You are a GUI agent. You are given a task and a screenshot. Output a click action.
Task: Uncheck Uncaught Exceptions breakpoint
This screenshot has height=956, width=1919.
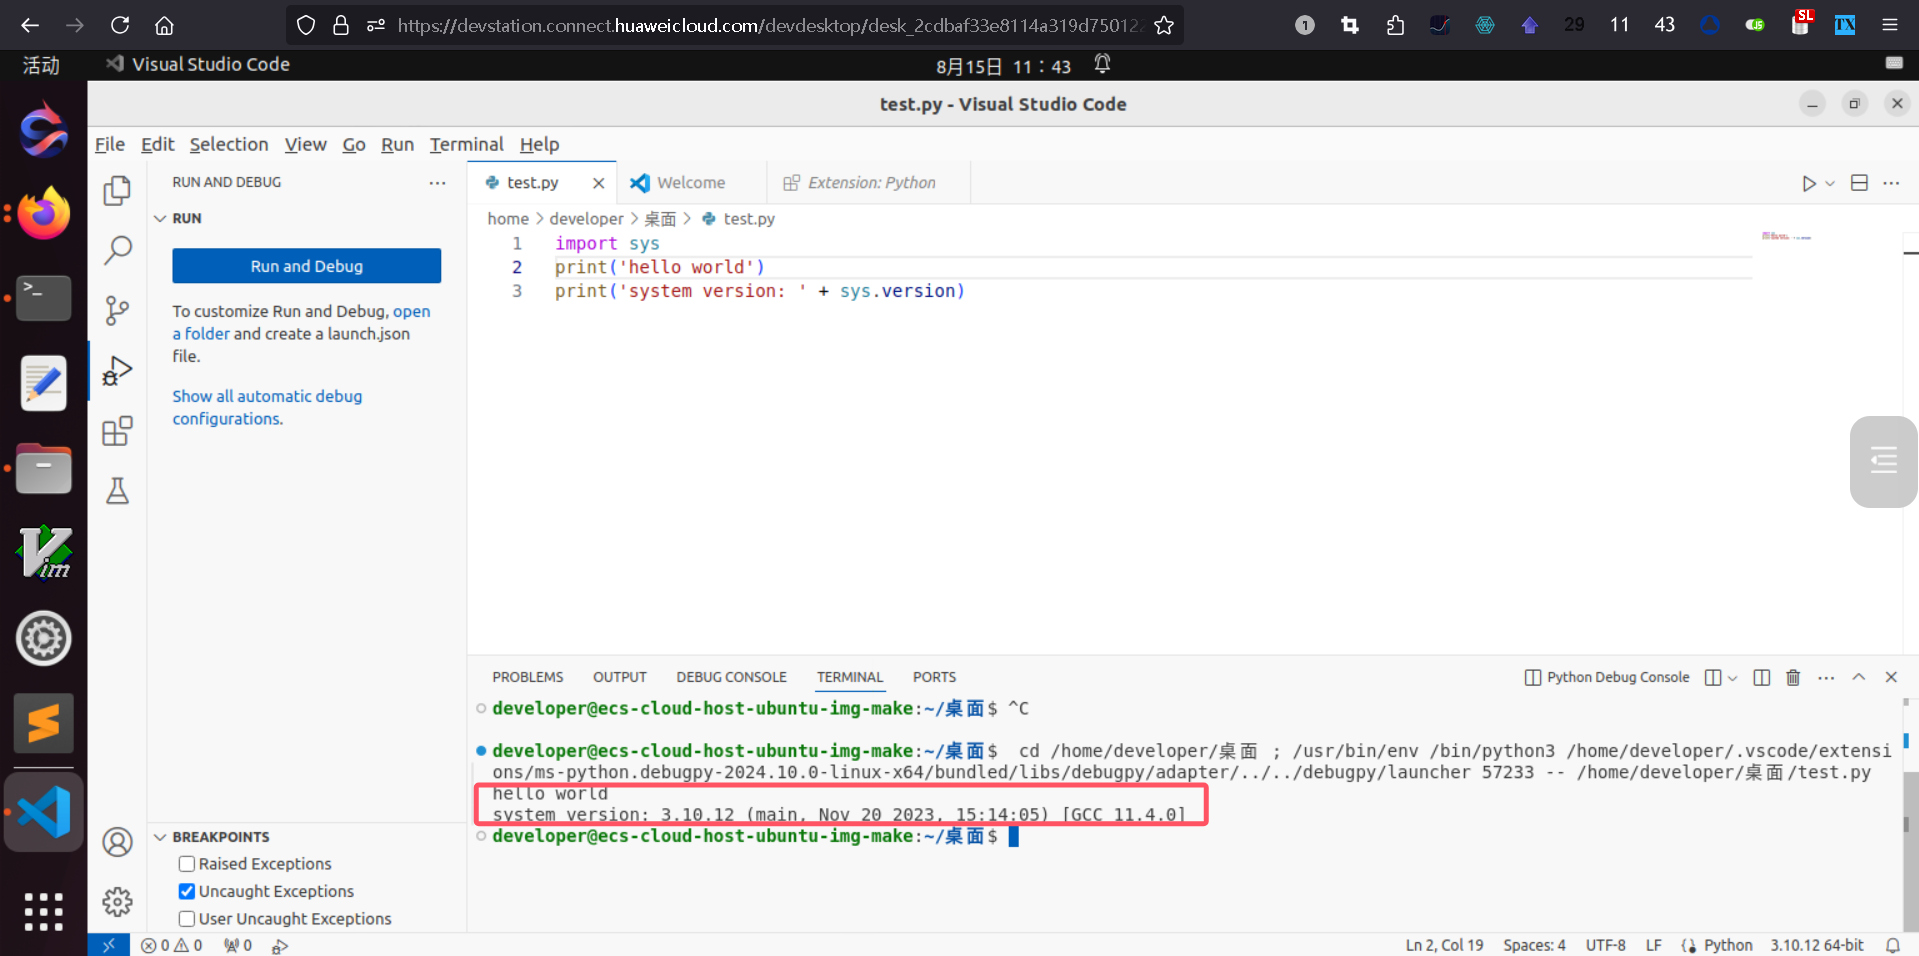187,891
